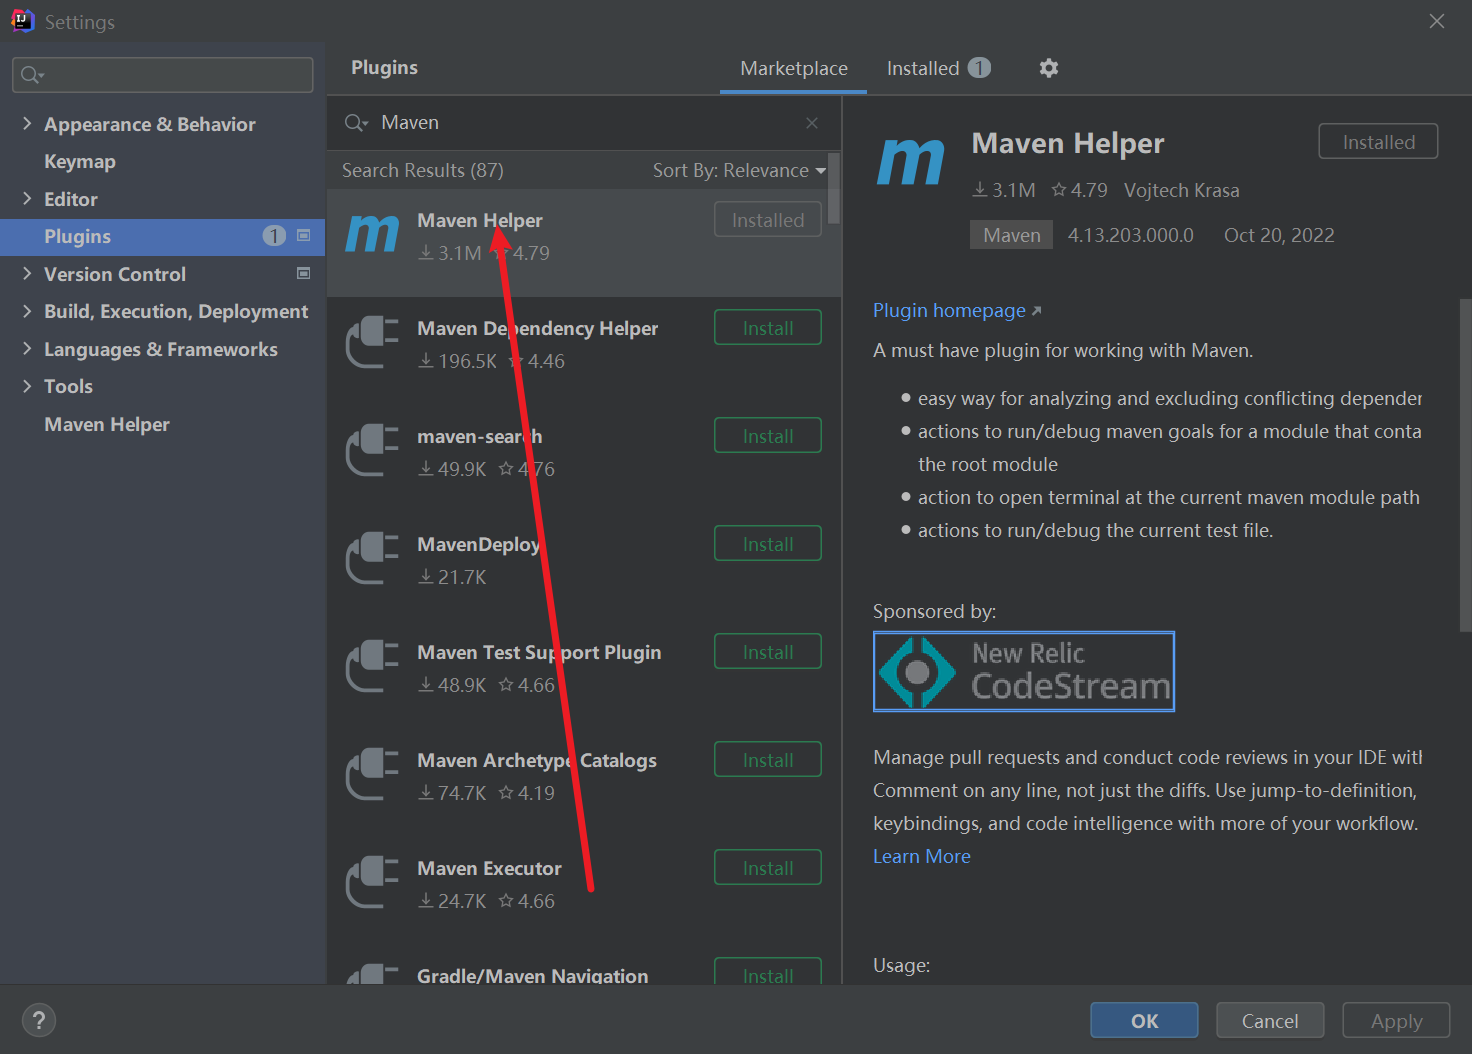This screenshot has height=1054, width=1472.
Task: Click Maven Test Support Plugin icon
Action: tap(372, 666)
